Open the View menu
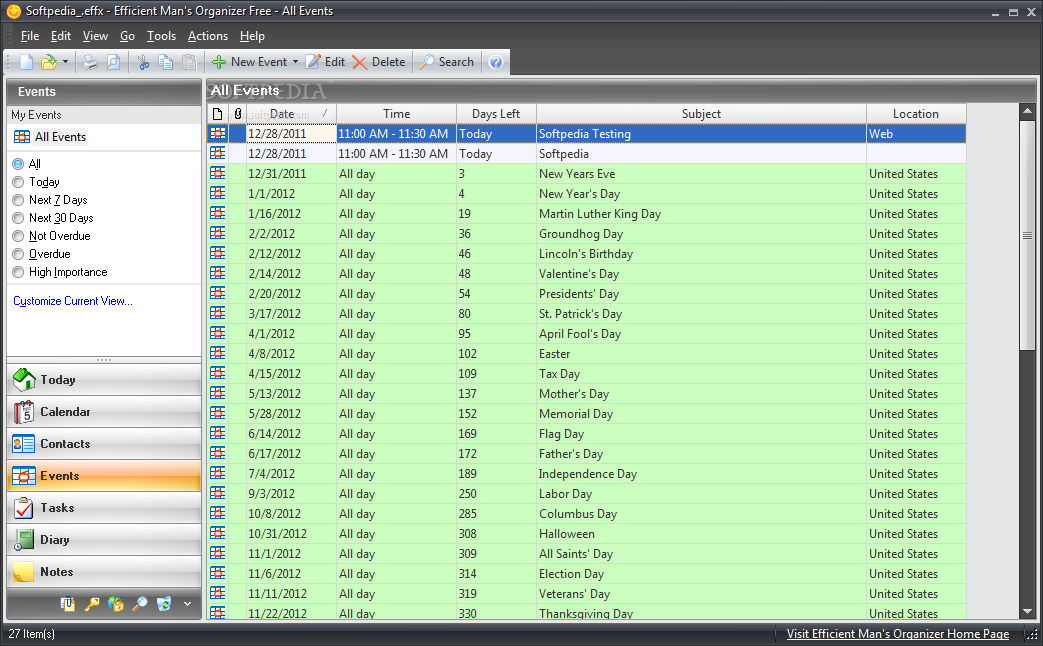This screenshot has height=646, width=1043. (95, 36)
